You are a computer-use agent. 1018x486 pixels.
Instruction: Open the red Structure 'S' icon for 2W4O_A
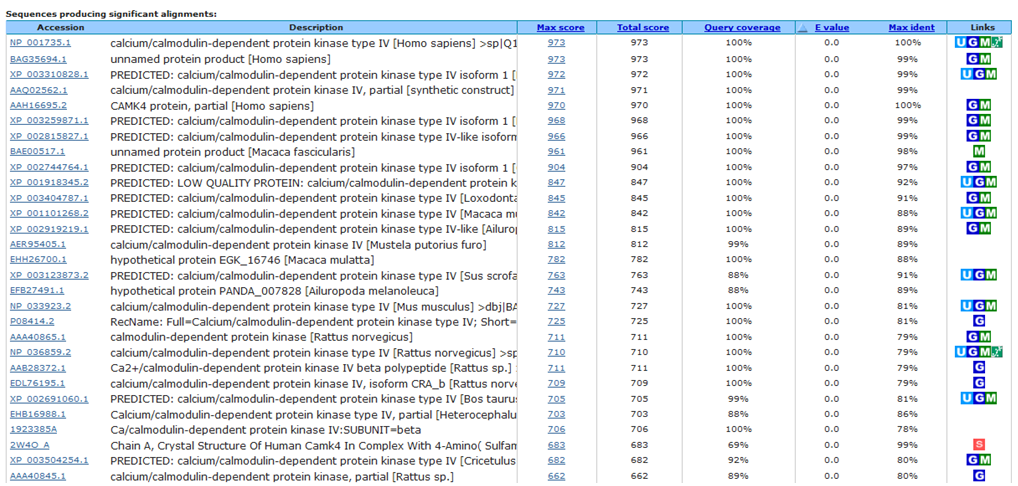pos(979,445)
